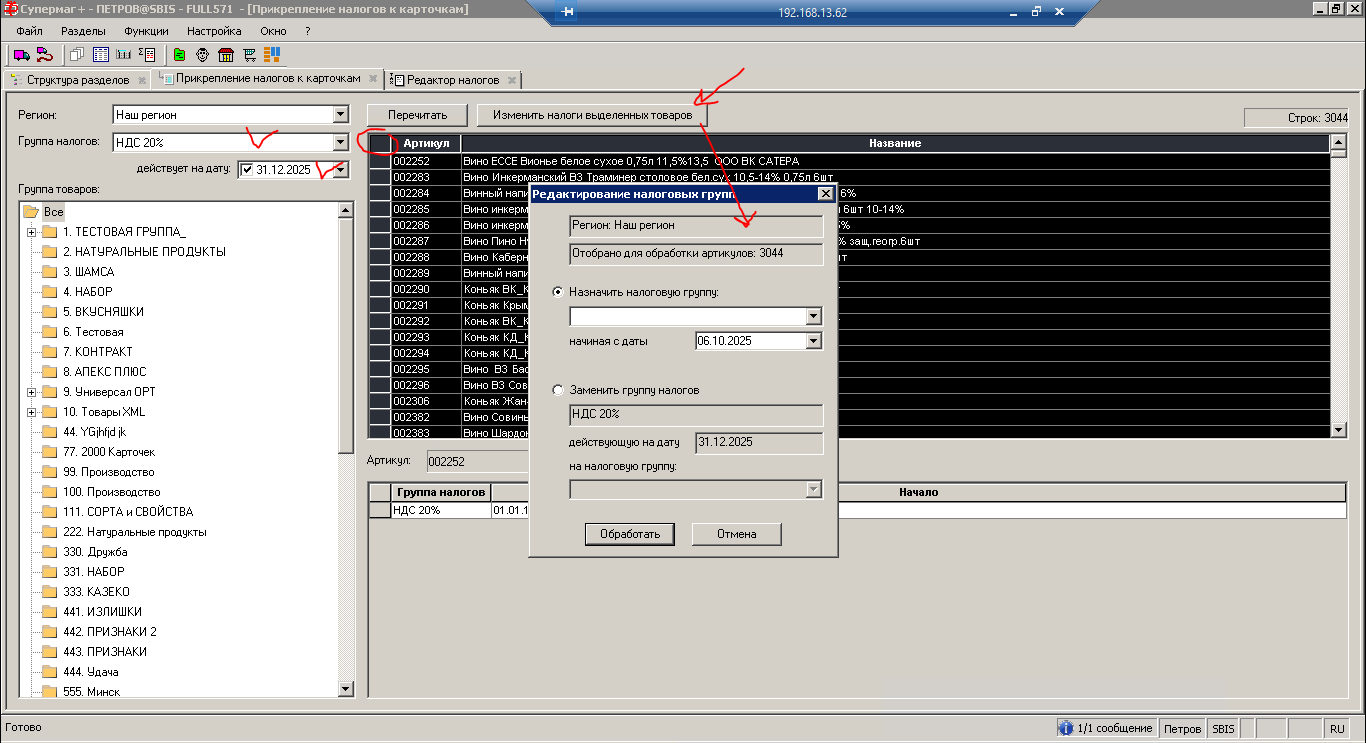
Task: Click the smiley face toolbar icon
Action: (x=202, y=54)
